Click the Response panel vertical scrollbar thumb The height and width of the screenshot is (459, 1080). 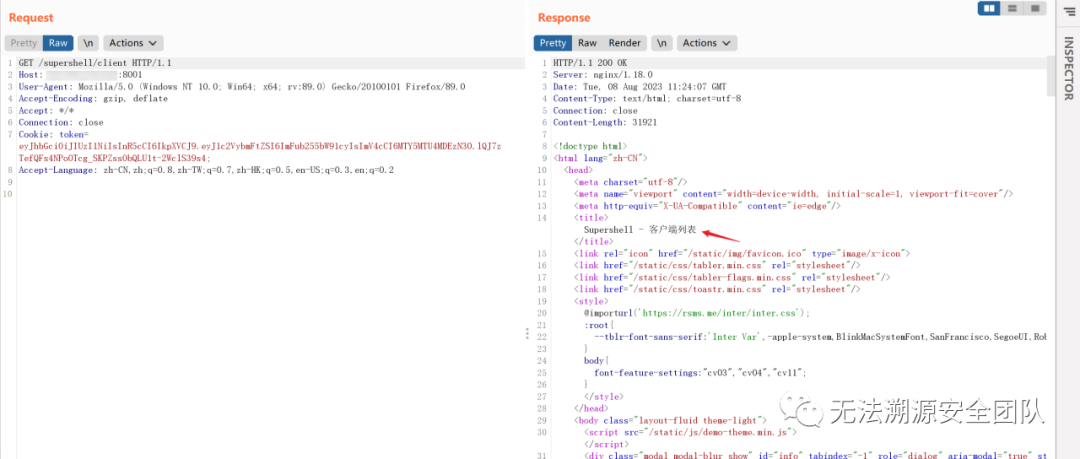1050,76
